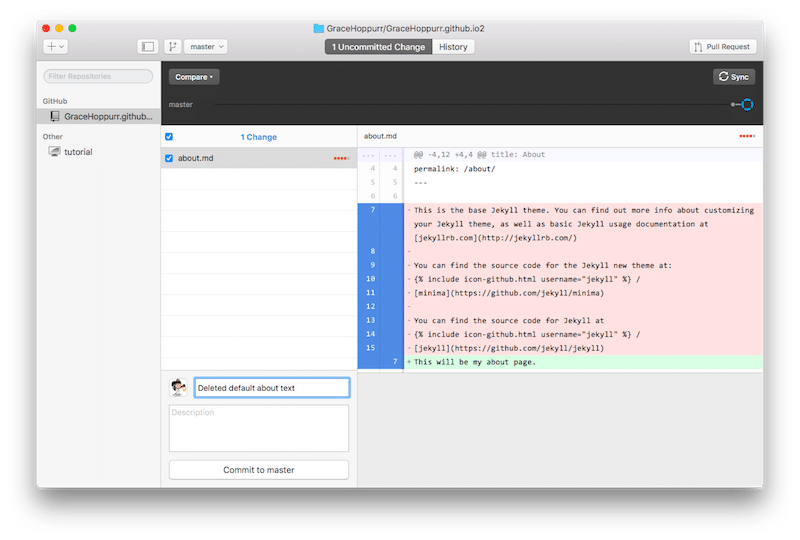The width and height of the screenshot is (800, 540).
Task: Toggle selection of deleted line 7 in the gutter
Action: [x=371, y=211]
